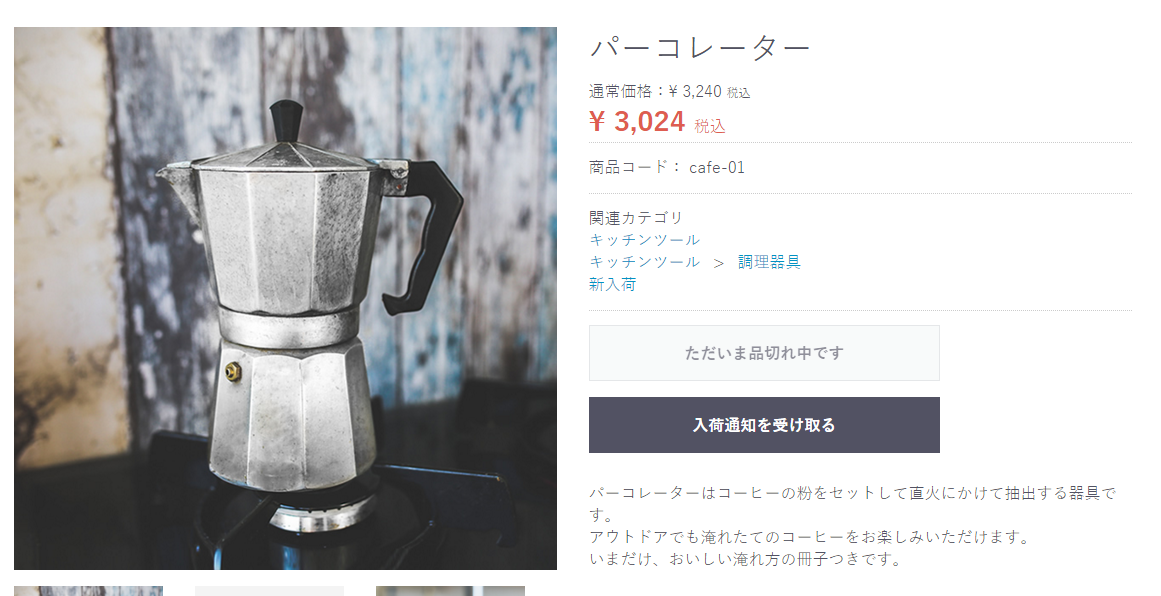Open the キッチンツール link preceding 調理器具
Screen dimensions: 1161x596
644,262
